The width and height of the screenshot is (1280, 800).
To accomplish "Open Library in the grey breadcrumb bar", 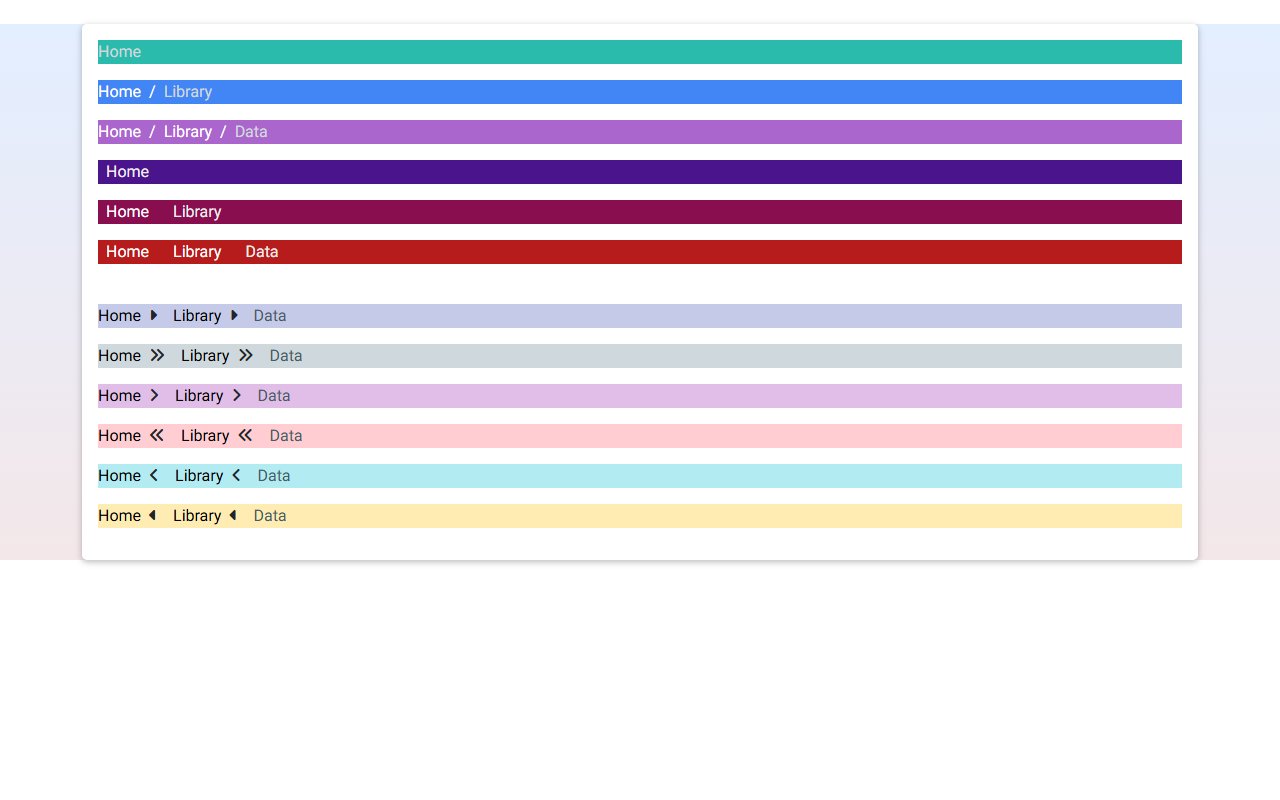I will [x=205, y=356].
